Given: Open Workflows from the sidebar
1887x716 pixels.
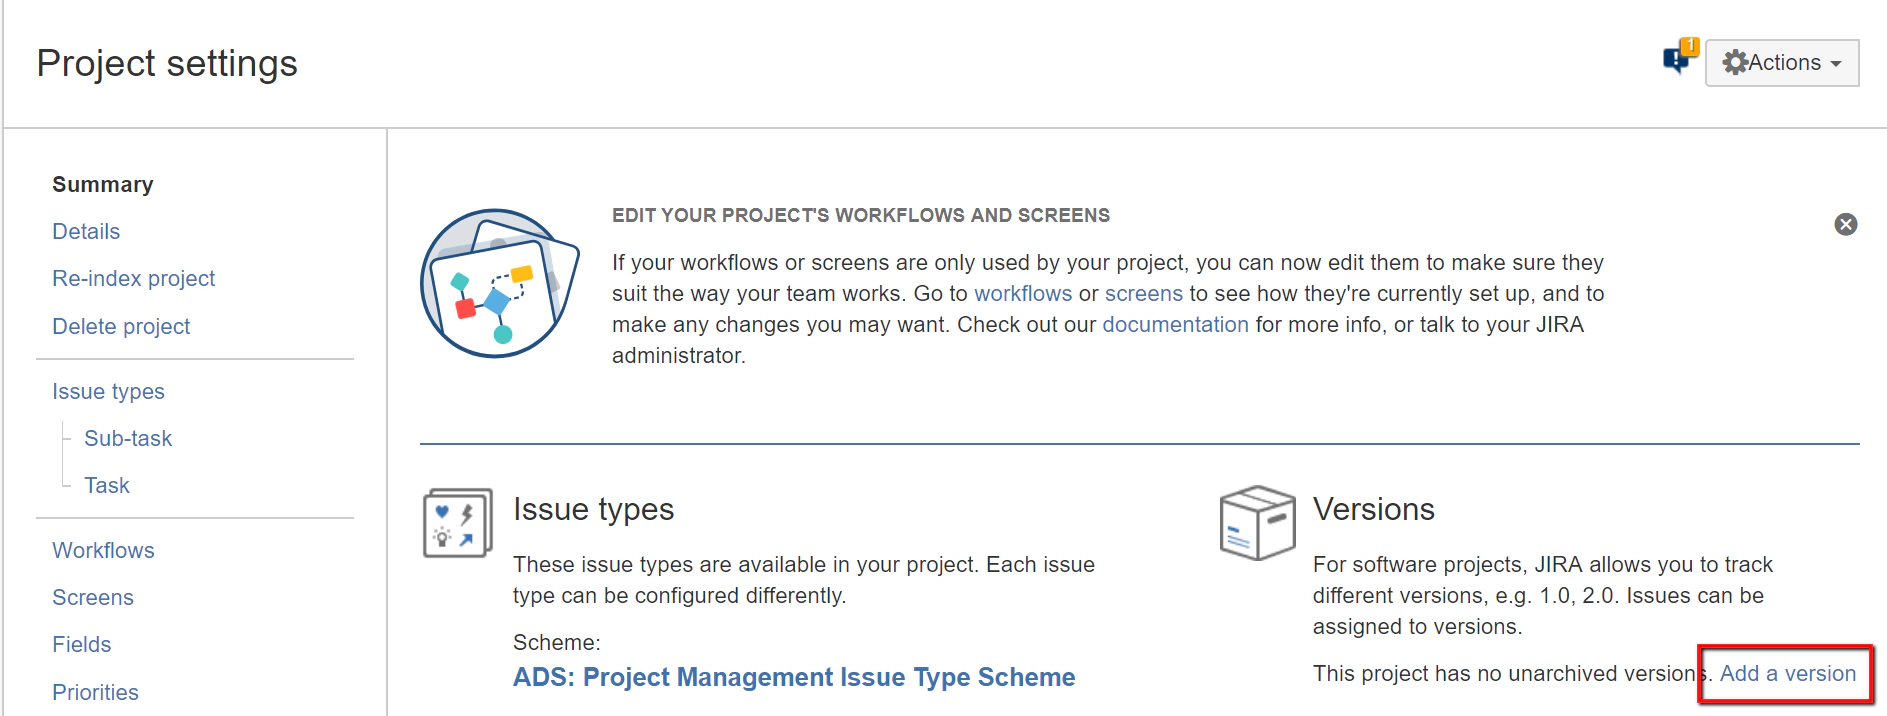Looking at the screenshot, I should [102, 550].
